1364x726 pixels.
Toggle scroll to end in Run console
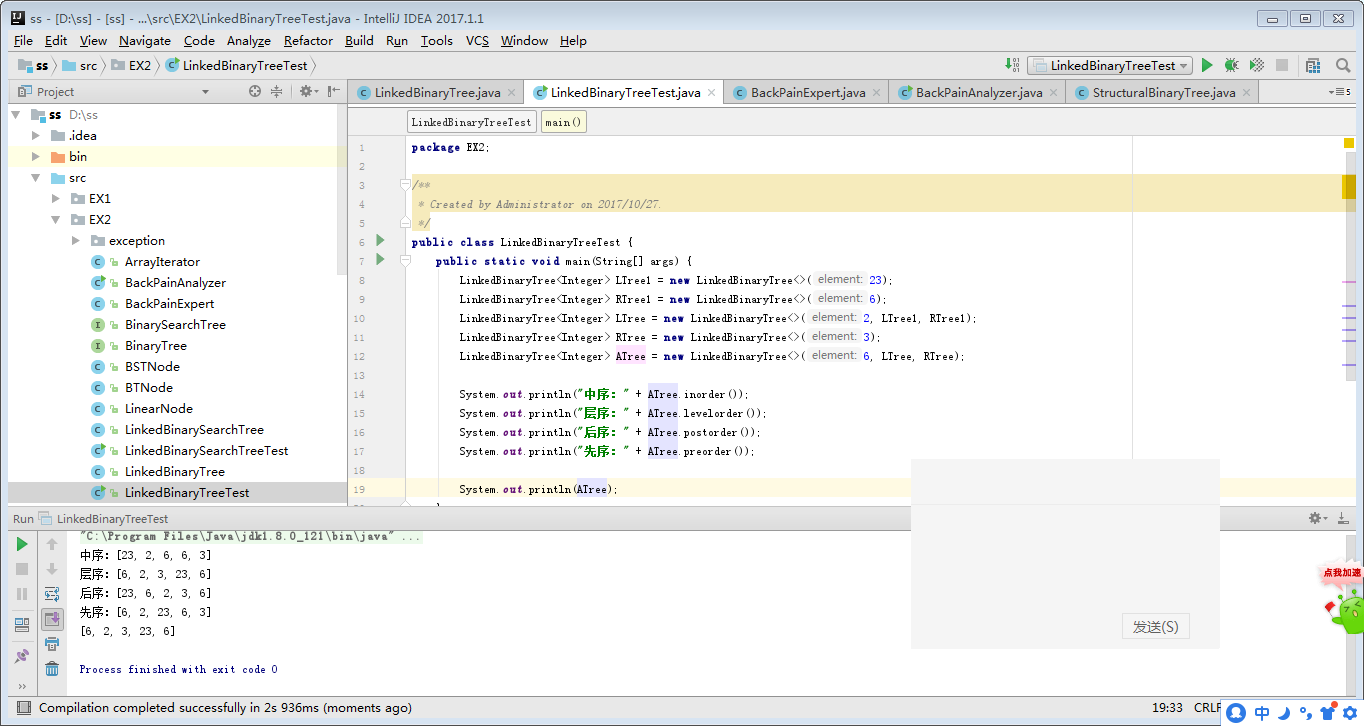52,619
